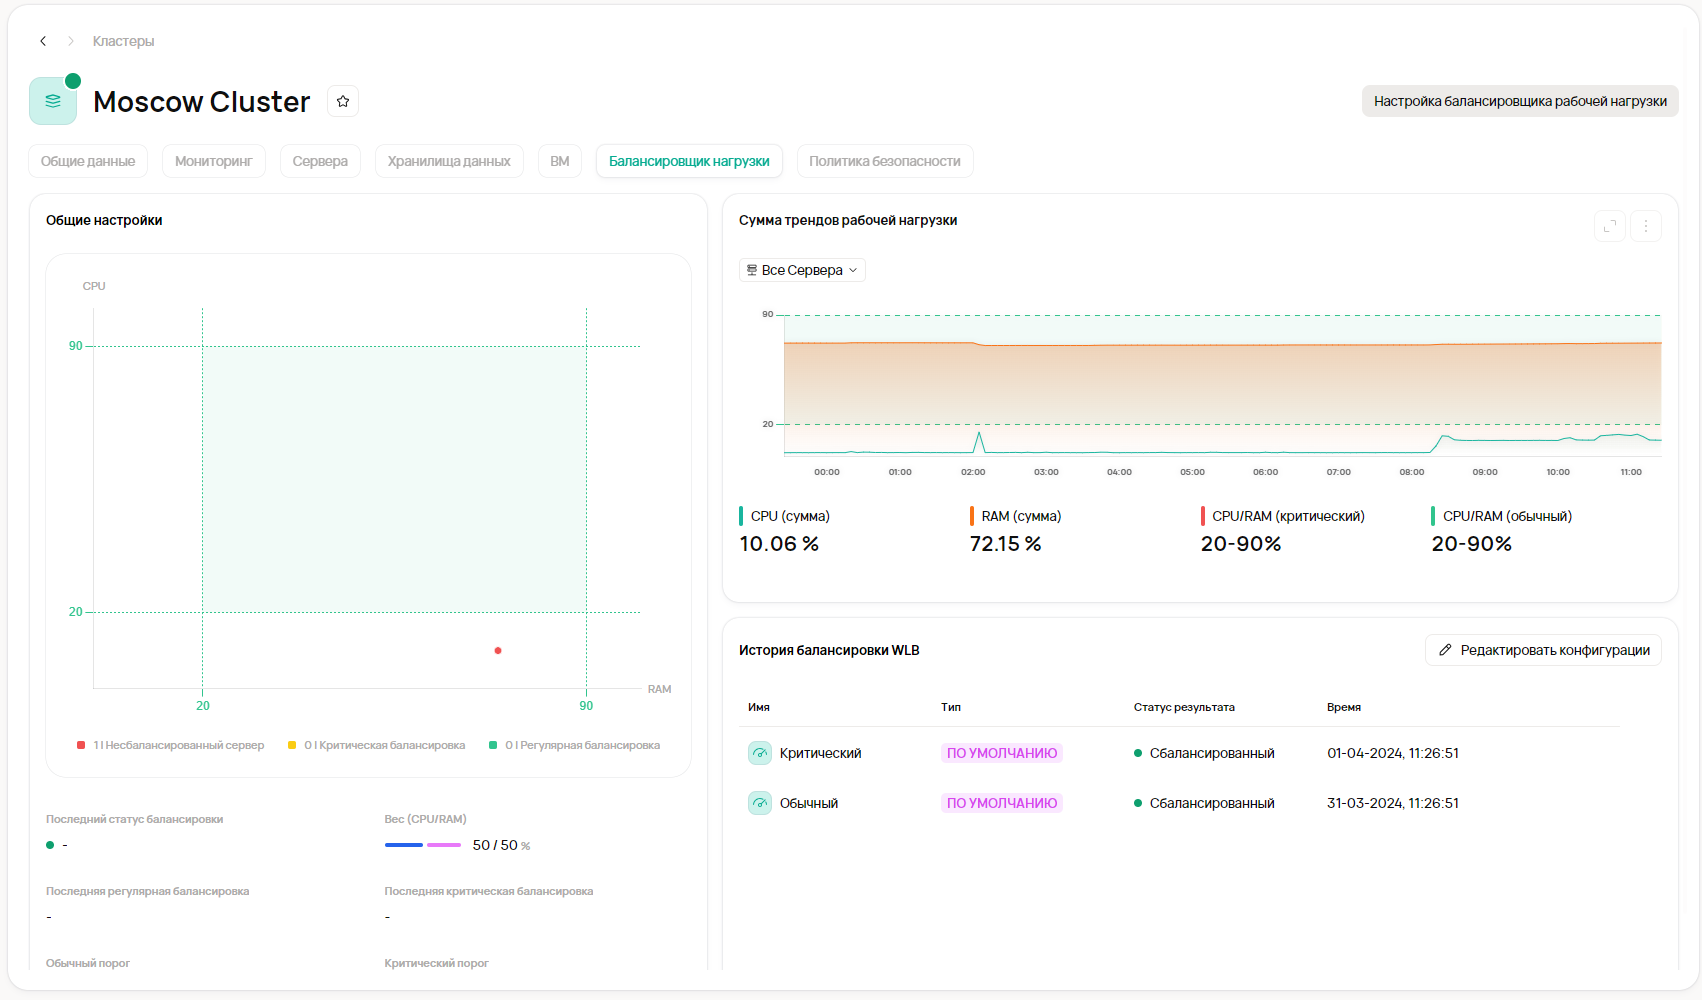Click the Moscow Cluster stack icon
Image resolution: width=1702 pixels, height=1000 pixels.
point(53,101)
